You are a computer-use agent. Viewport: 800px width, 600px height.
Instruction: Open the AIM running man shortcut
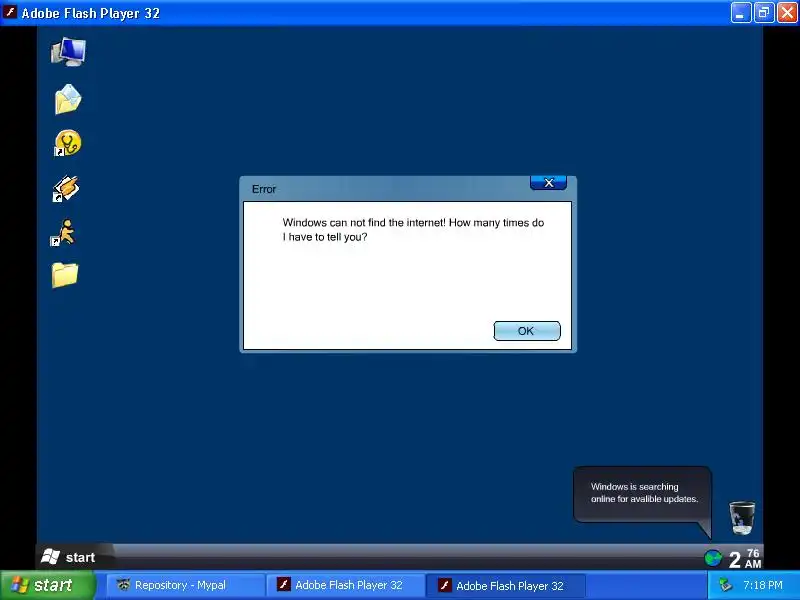64,233
